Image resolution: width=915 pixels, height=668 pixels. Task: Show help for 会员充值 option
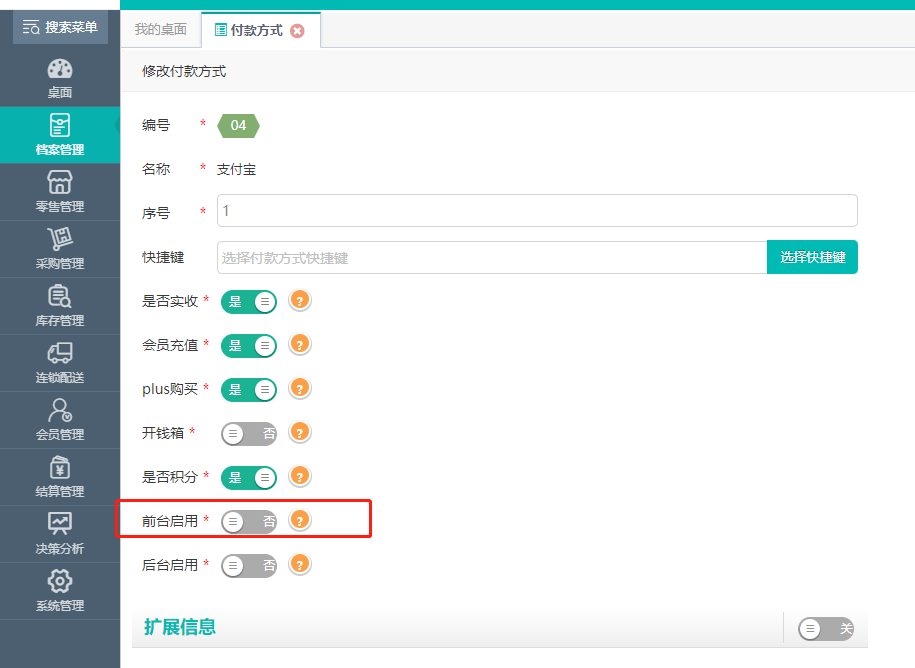[299, 345]
